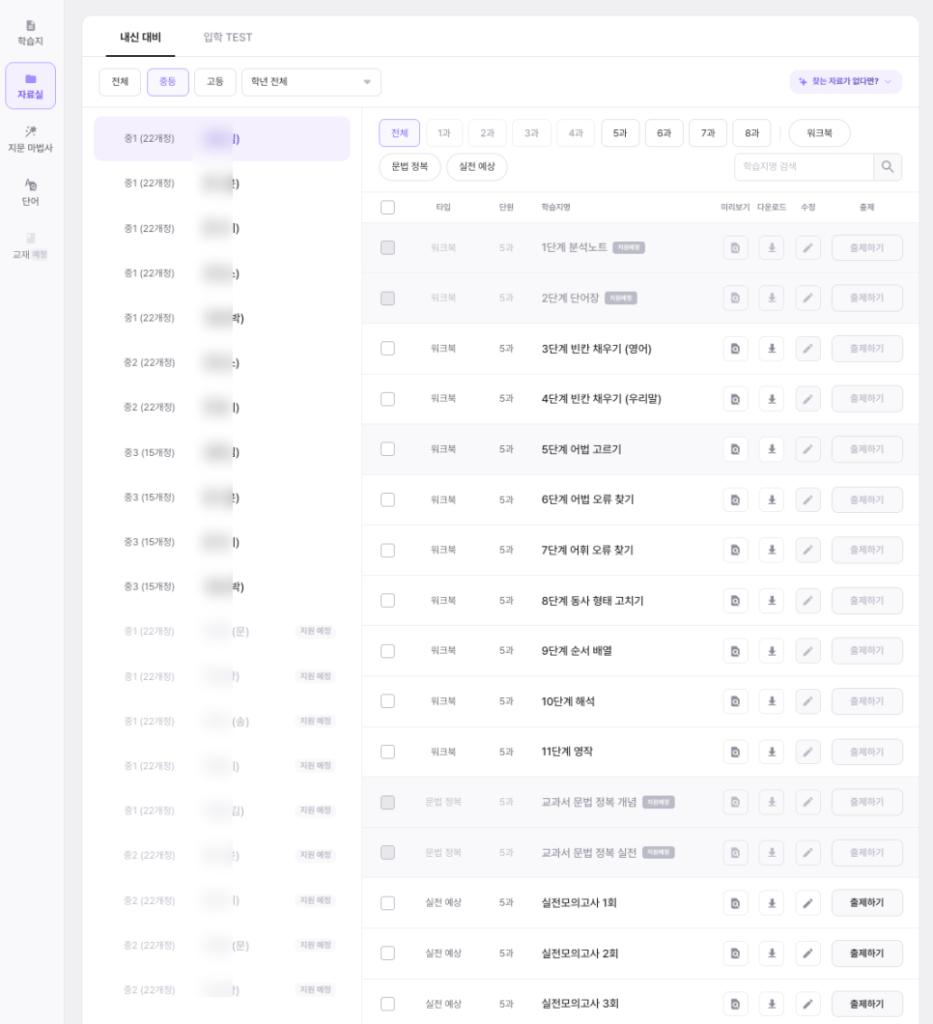
Task: Select the 9단계 순서 배열 row checkbox
Action: 388,651
